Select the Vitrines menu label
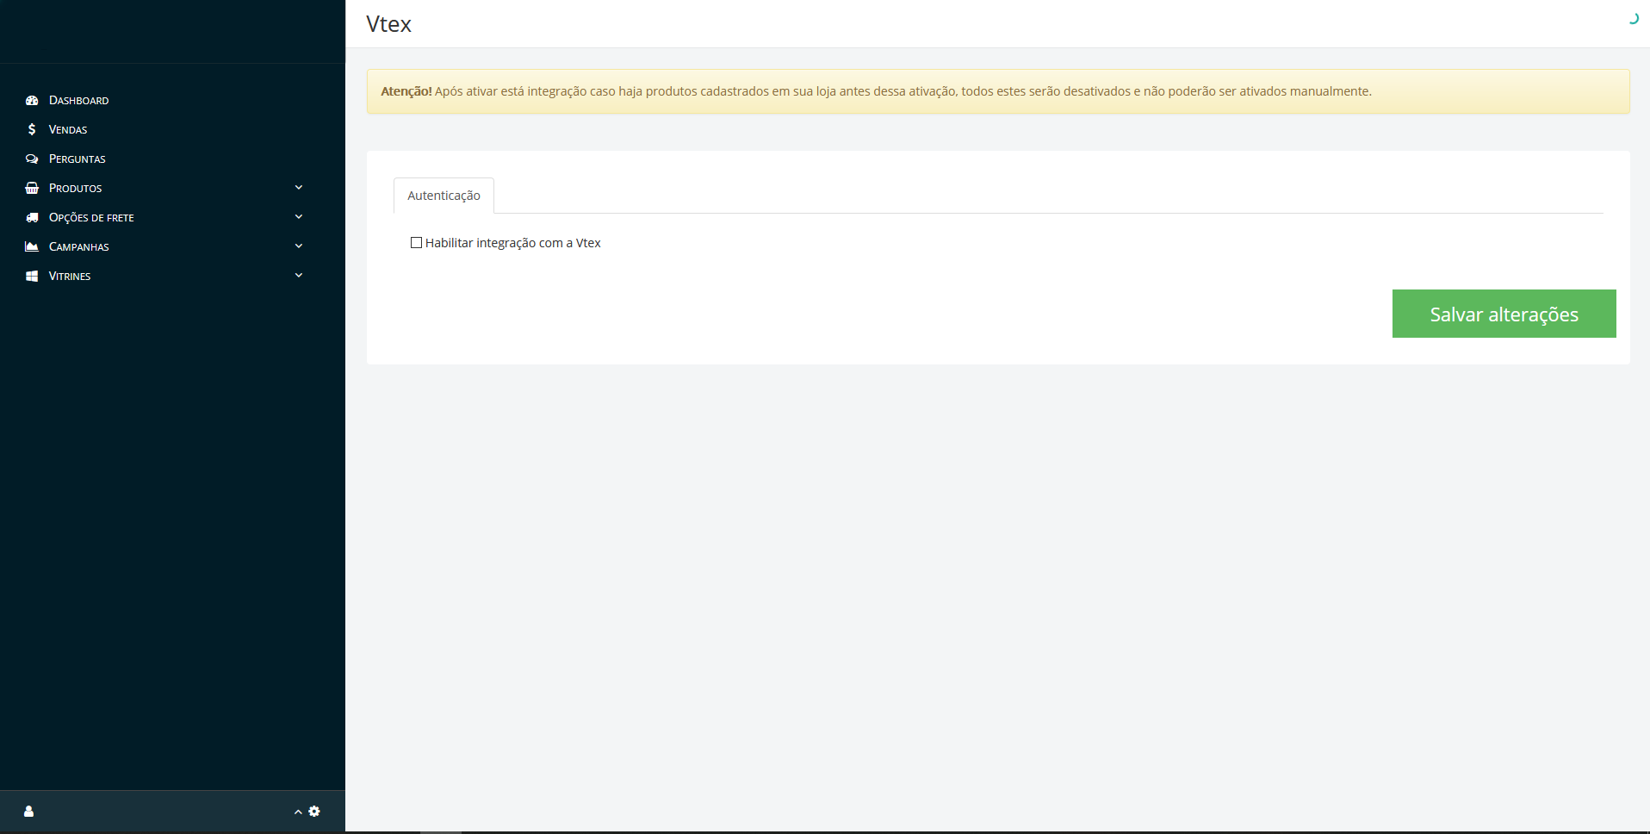The height and width of the screenshot is (834, 1650). coord(70,276)
